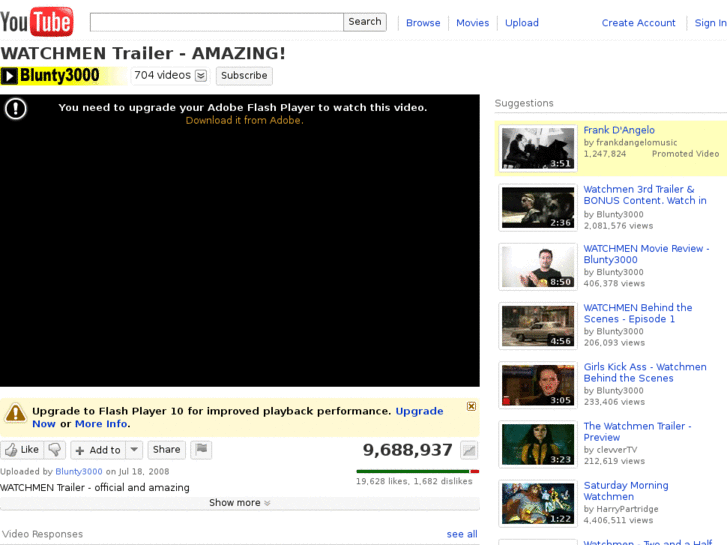Click the exclamation alert icon in player

pyautogui.click(x=16, y=109)
